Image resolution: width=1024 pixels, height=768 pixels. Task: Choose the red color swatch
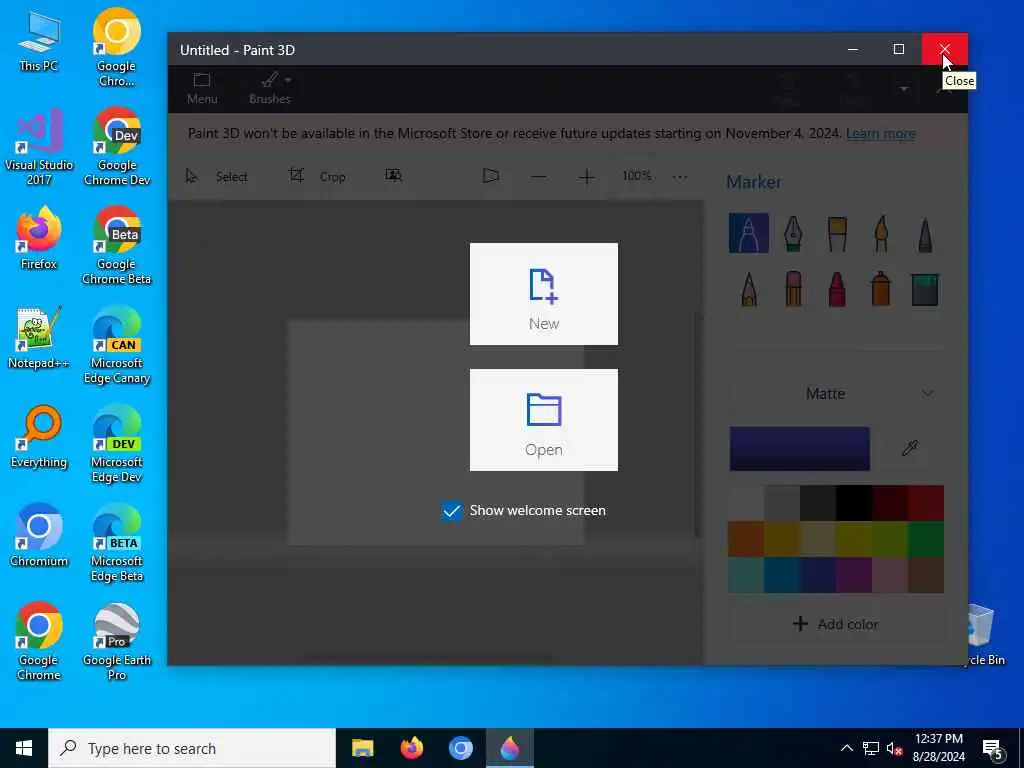click(926, 502)
